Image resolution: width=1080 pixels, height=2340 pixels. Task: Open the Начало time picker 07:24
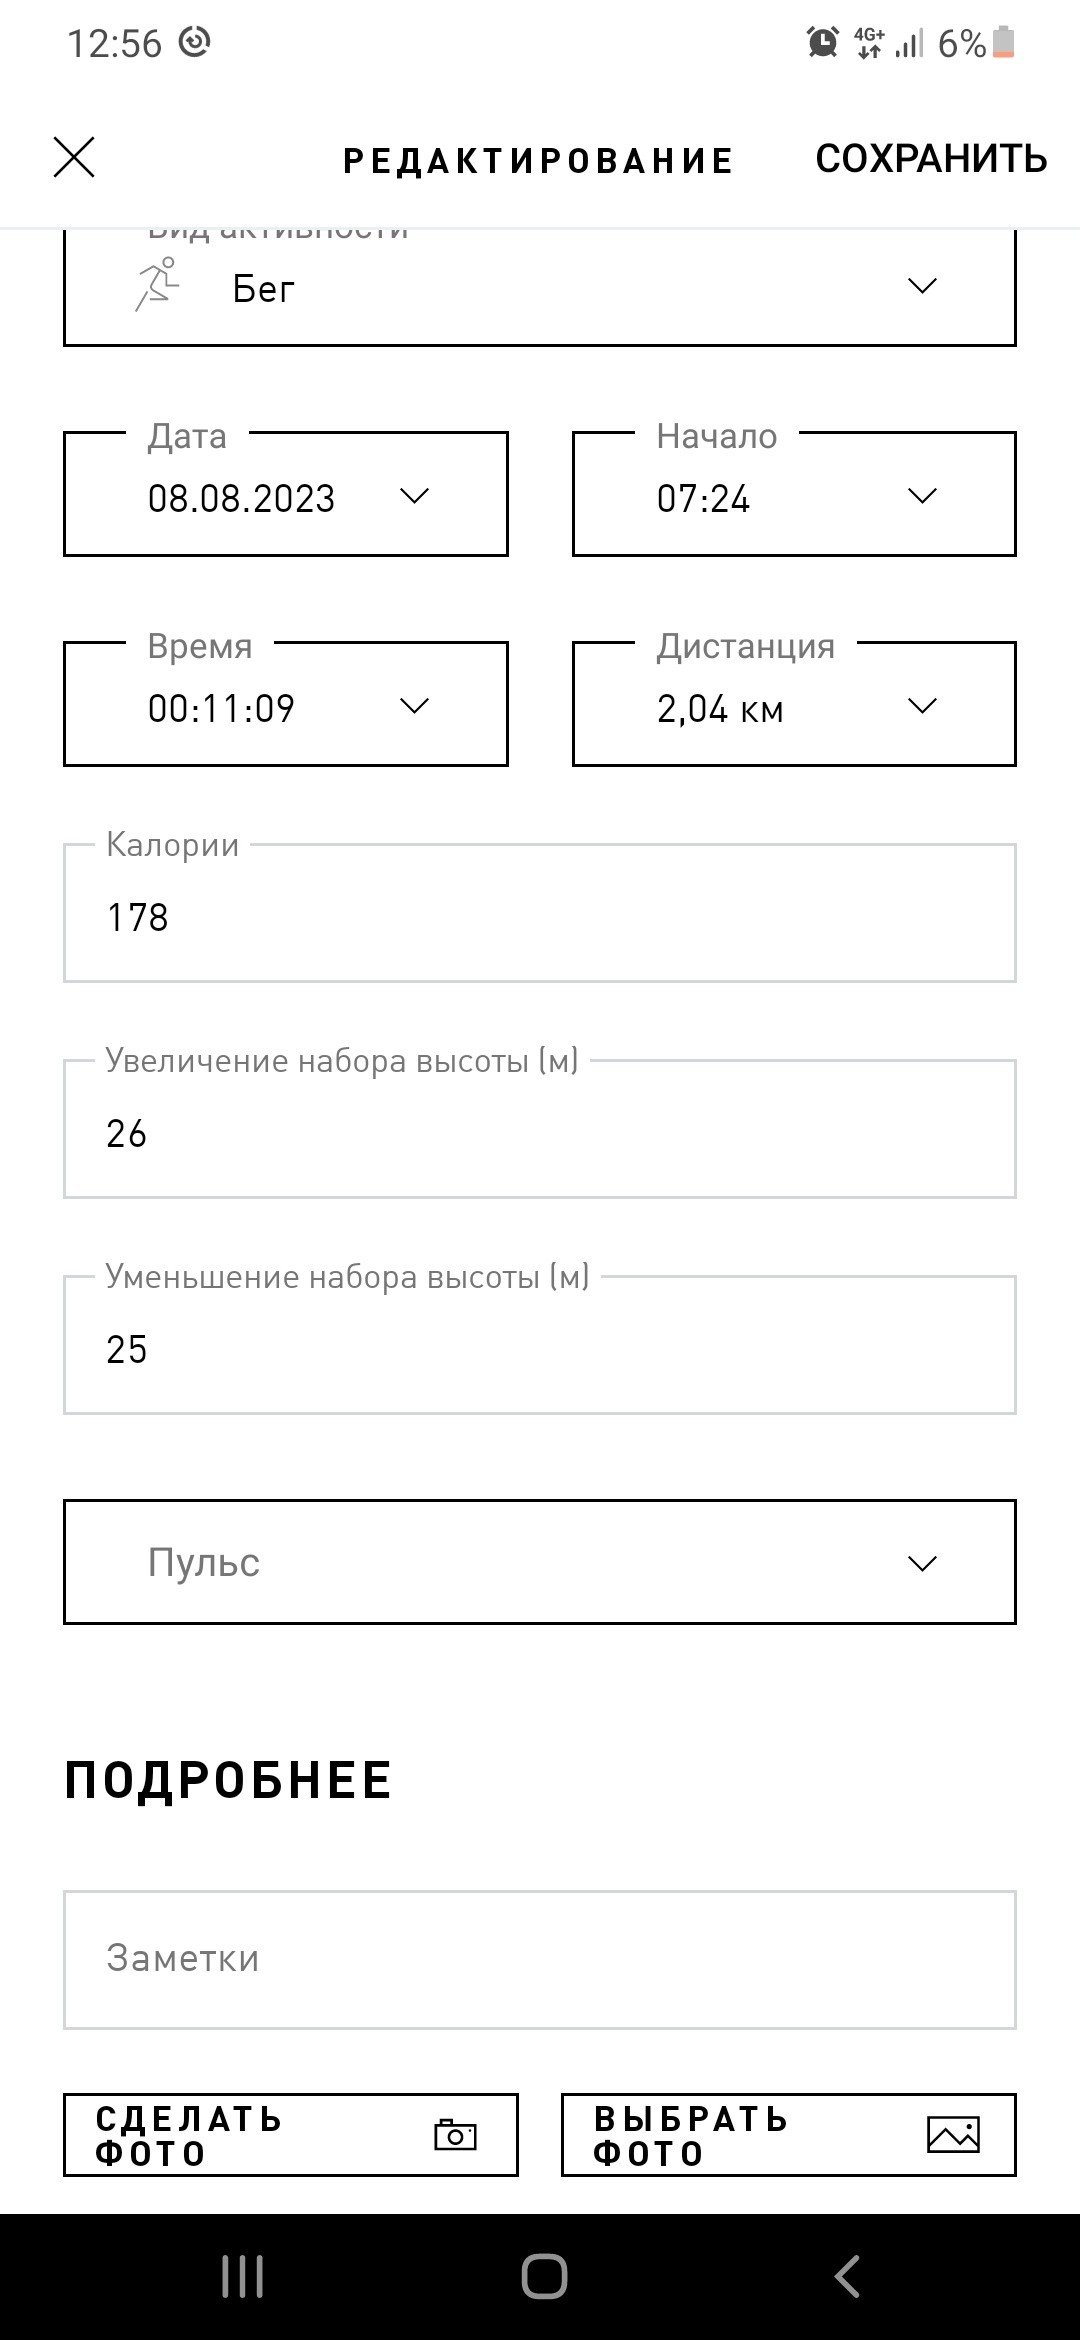pyautogui.click(x=794, y=494)
